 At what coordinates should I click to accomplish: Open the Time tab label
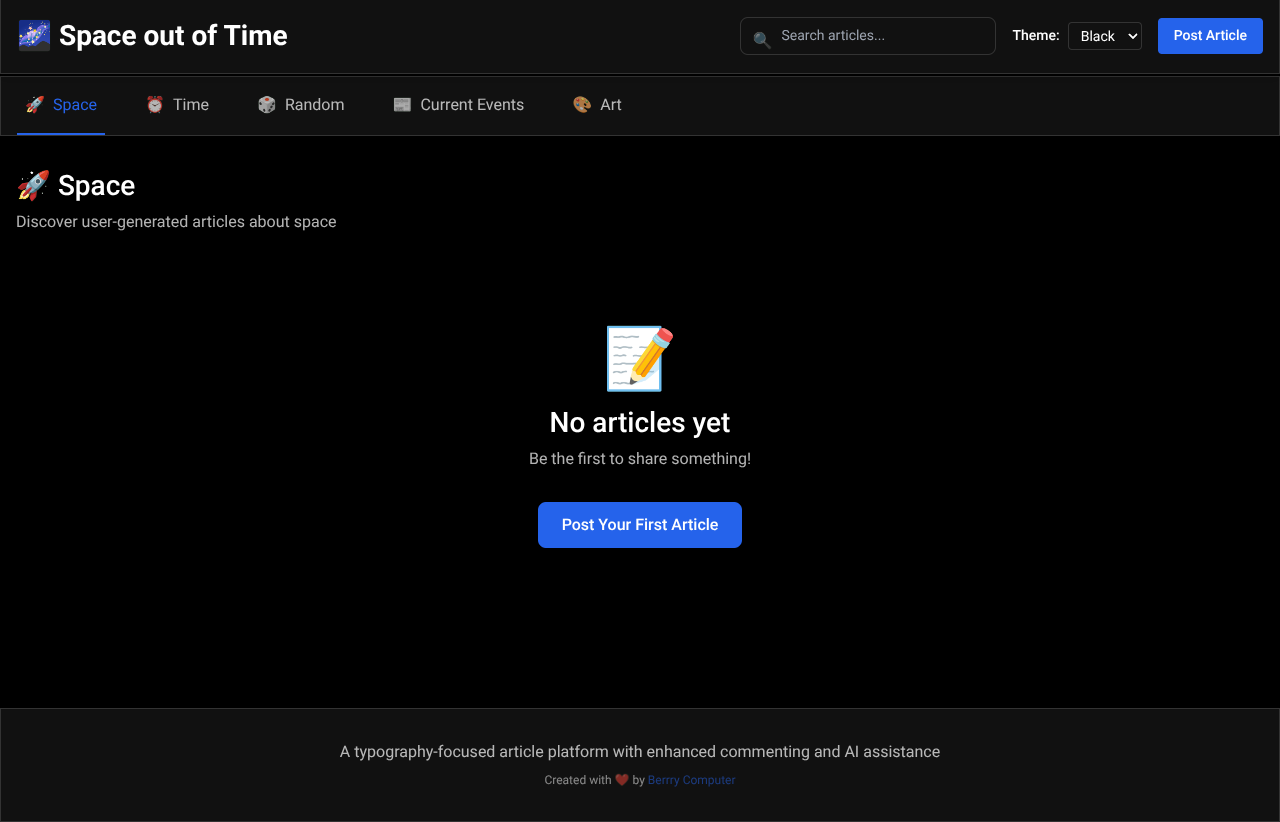190,105
